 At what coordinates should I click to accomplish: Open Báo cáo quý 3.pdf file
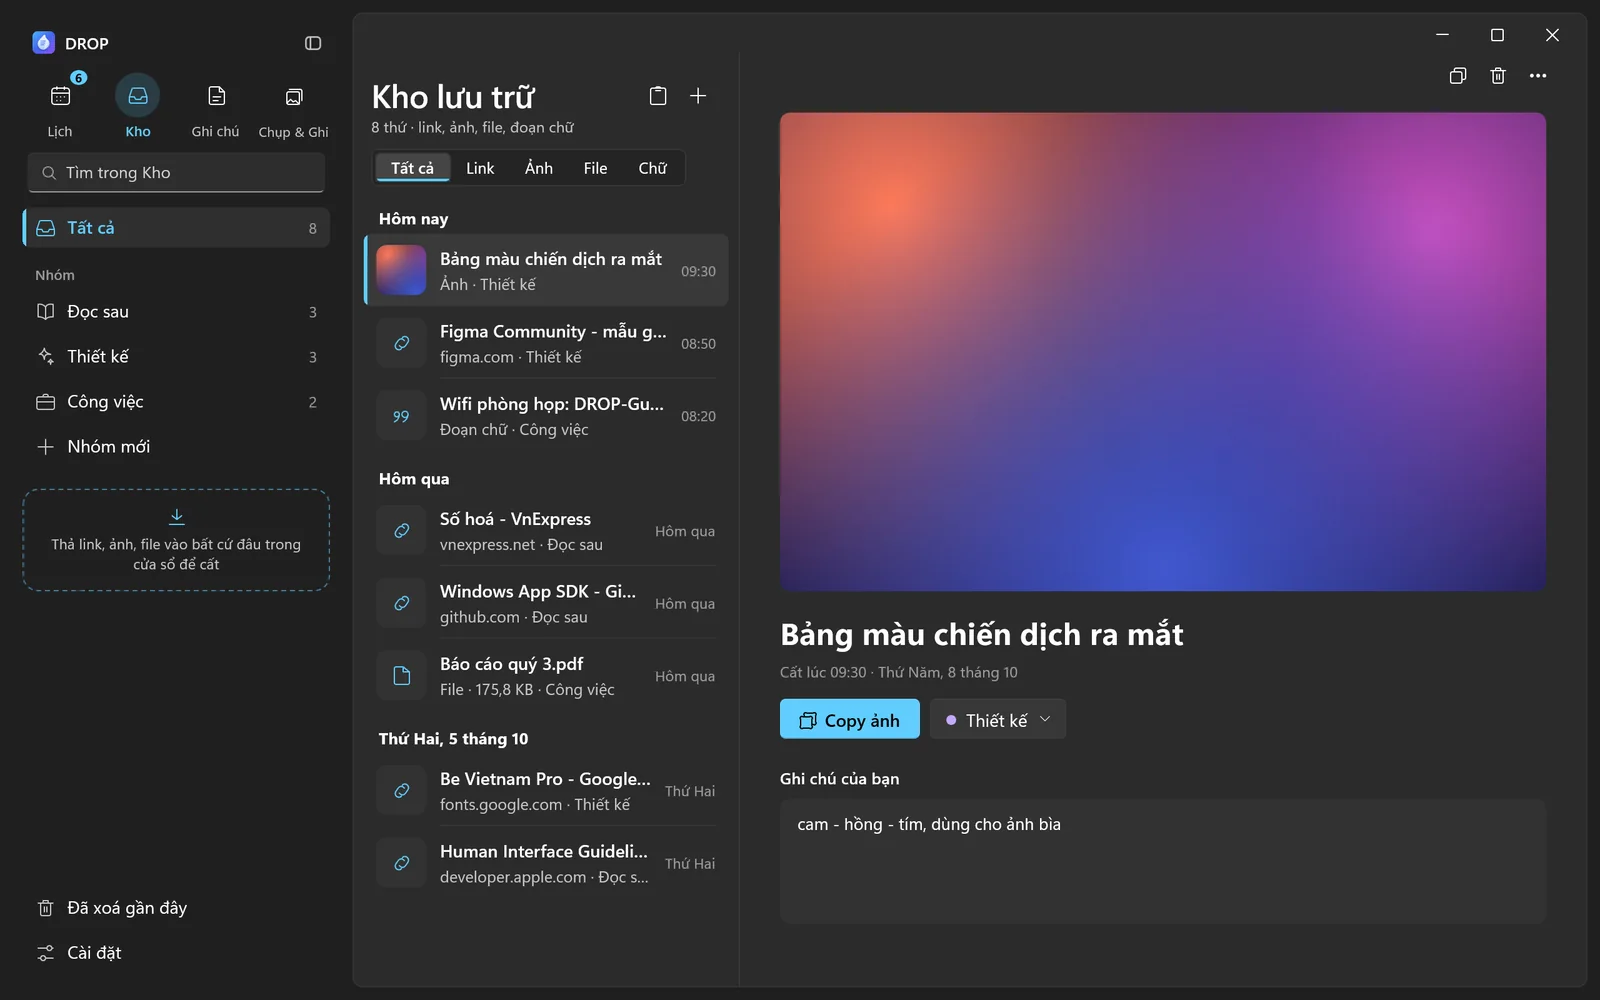tap(547, 676)
